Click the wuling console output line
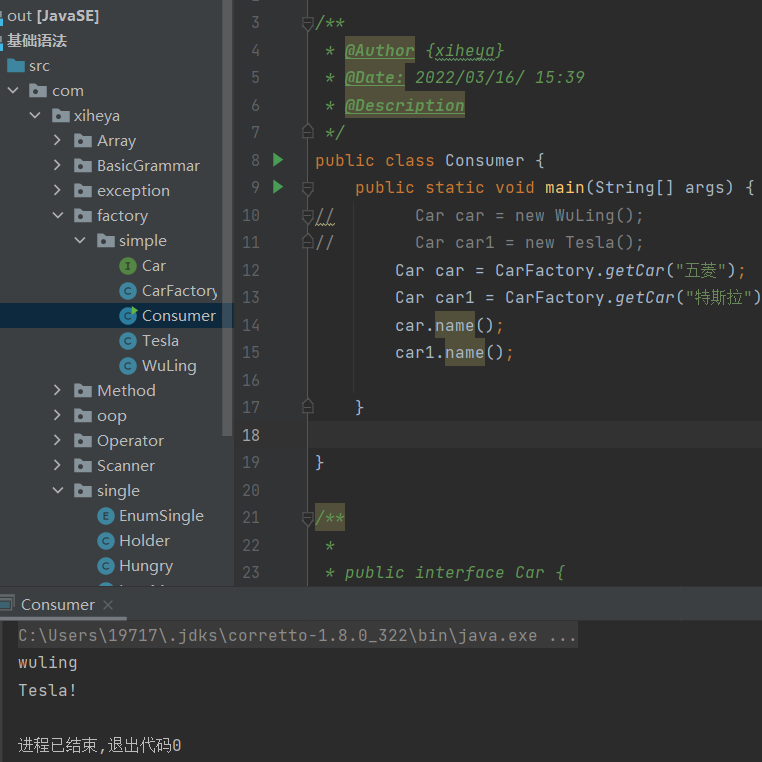The width and height of the screenshot is (762, 762). (x=48, y=663)
